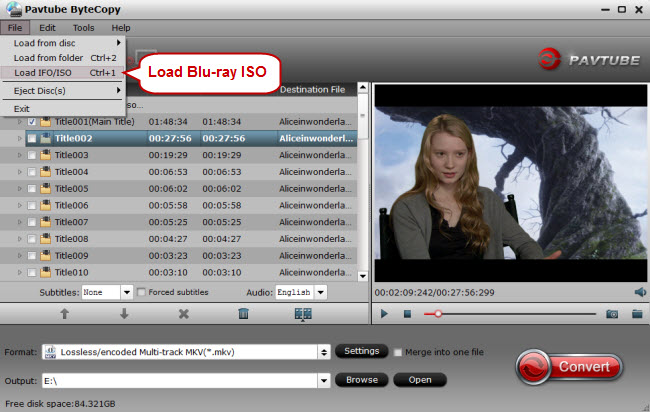Check the Title004 checkbox
Viewport: 650px width, 412px height.
coord(32,172)
